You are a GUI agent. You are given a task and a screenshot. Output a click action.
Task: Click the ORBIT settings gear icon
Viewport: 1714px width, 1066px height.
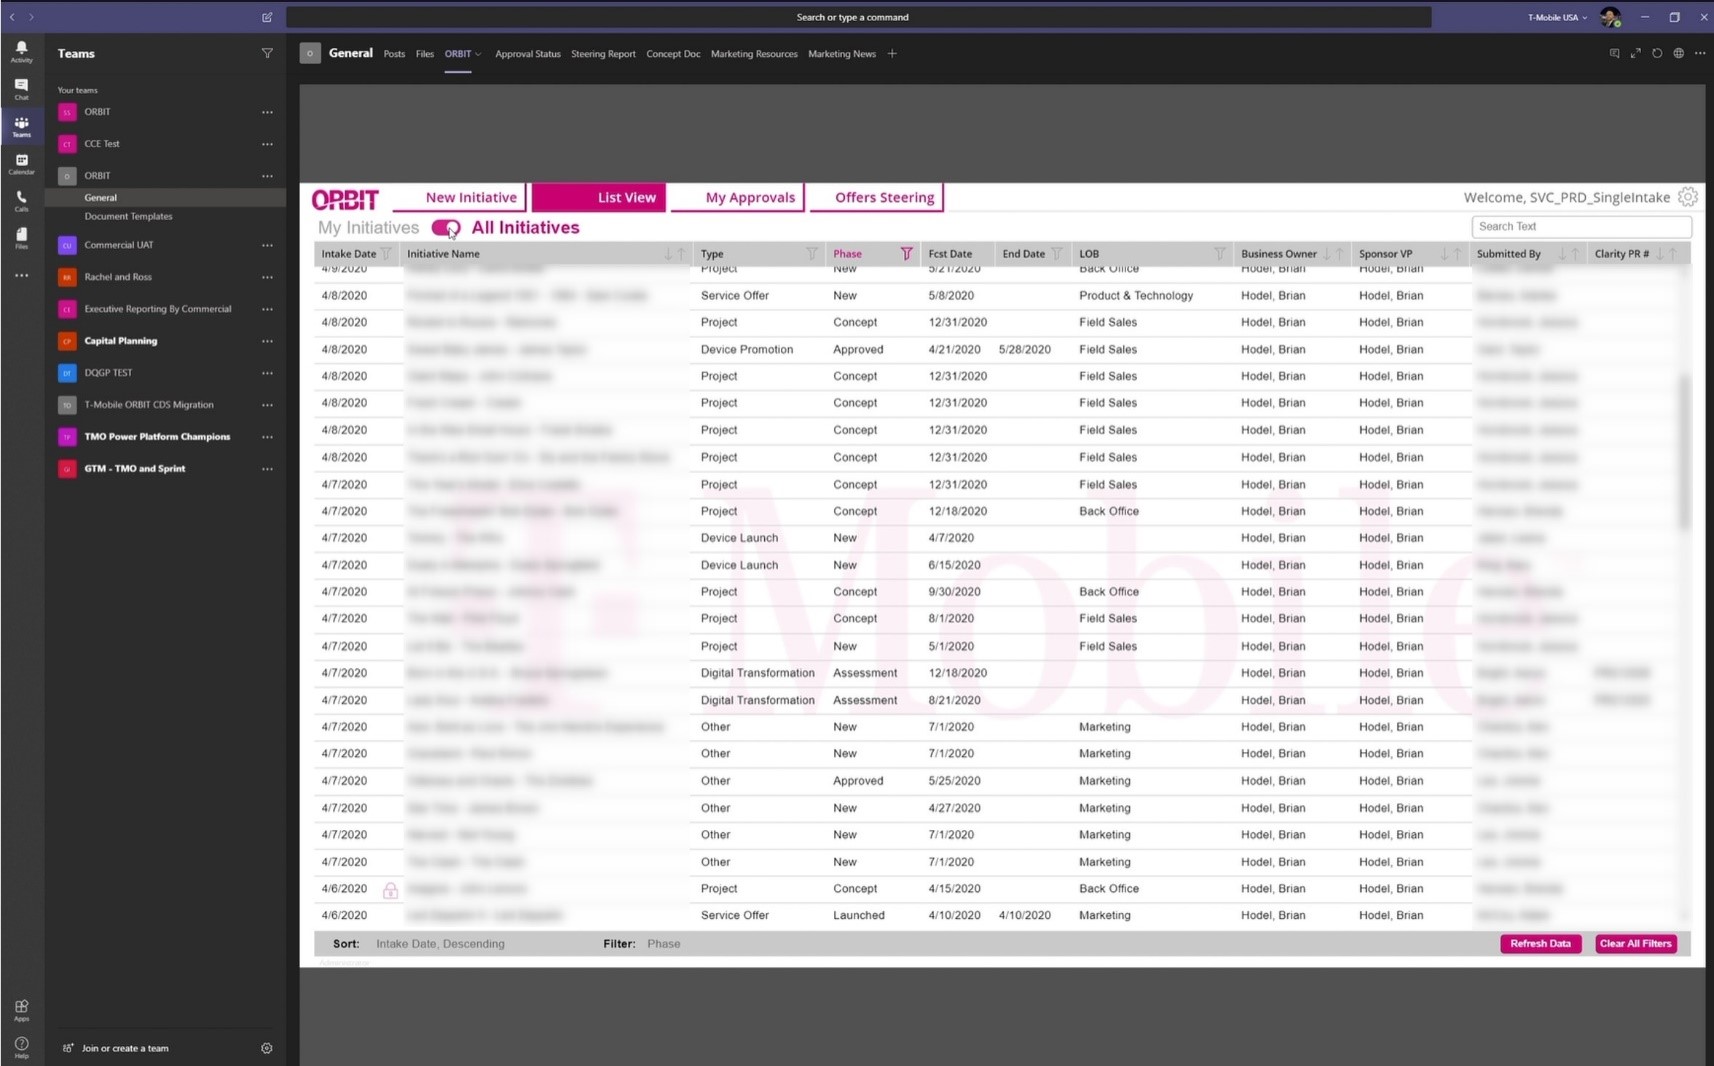point(1687,197)
